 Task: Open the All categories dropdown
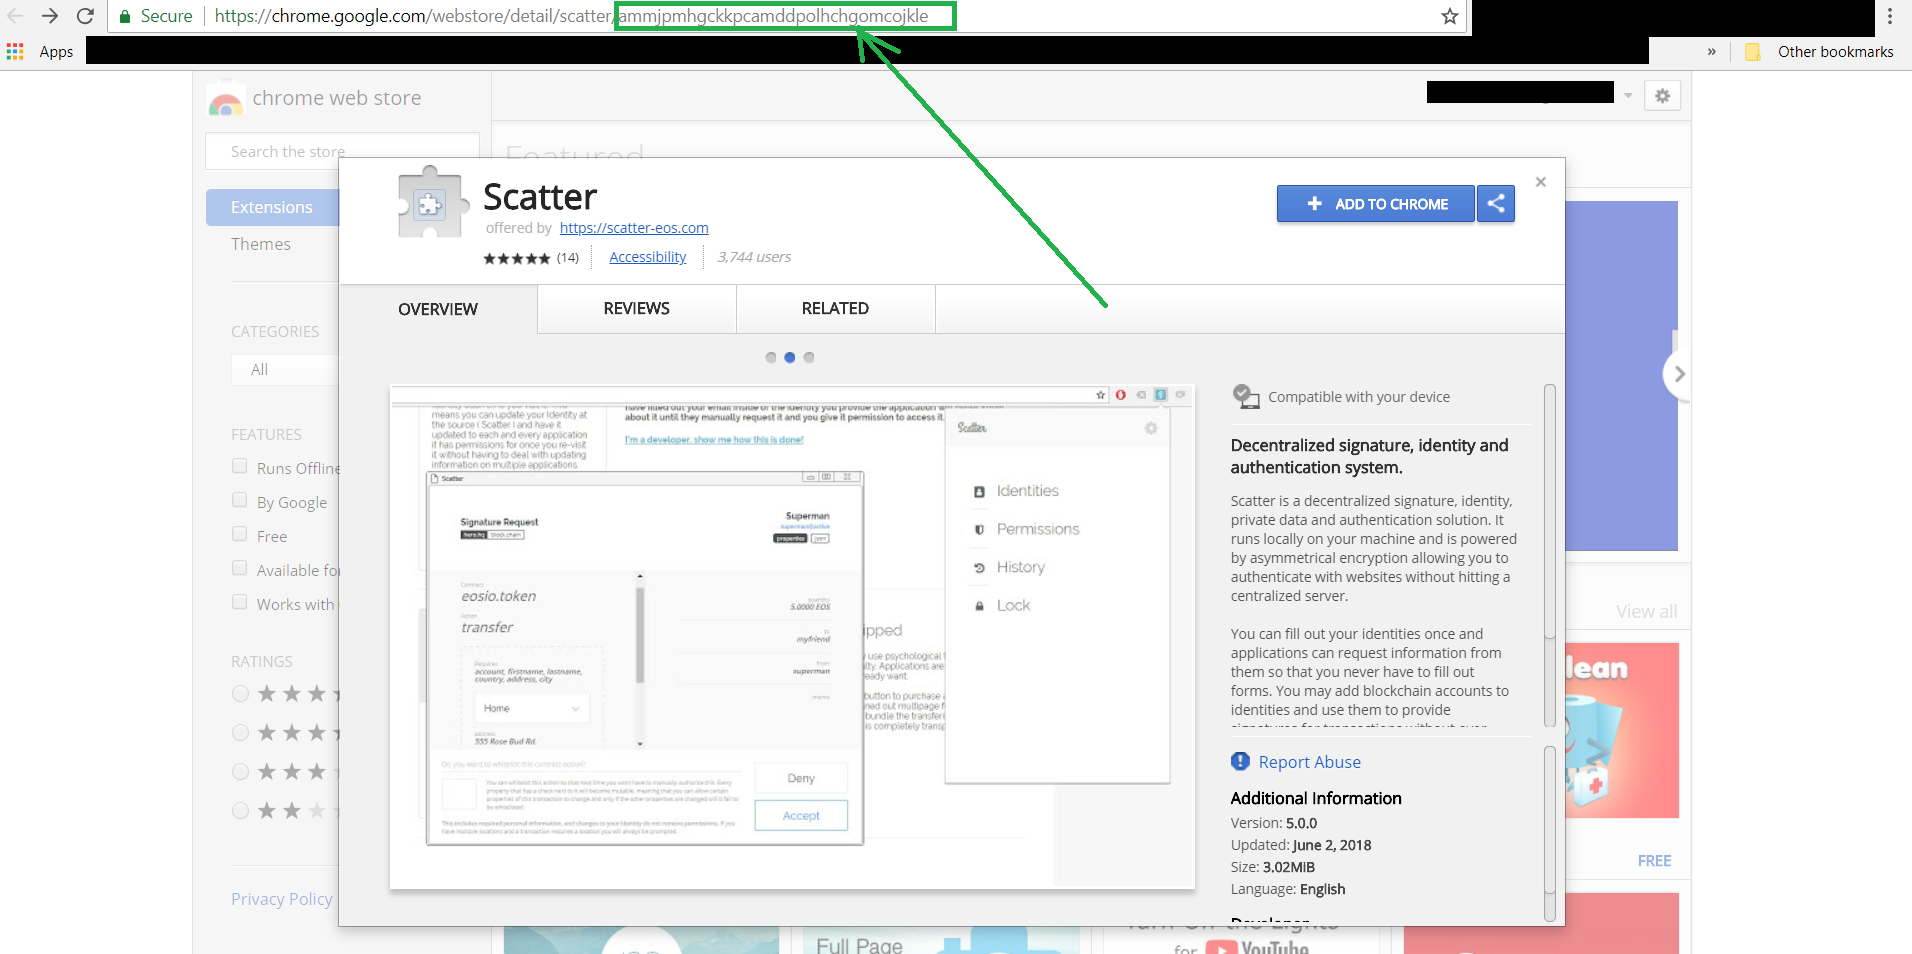(x=285, y=369)
